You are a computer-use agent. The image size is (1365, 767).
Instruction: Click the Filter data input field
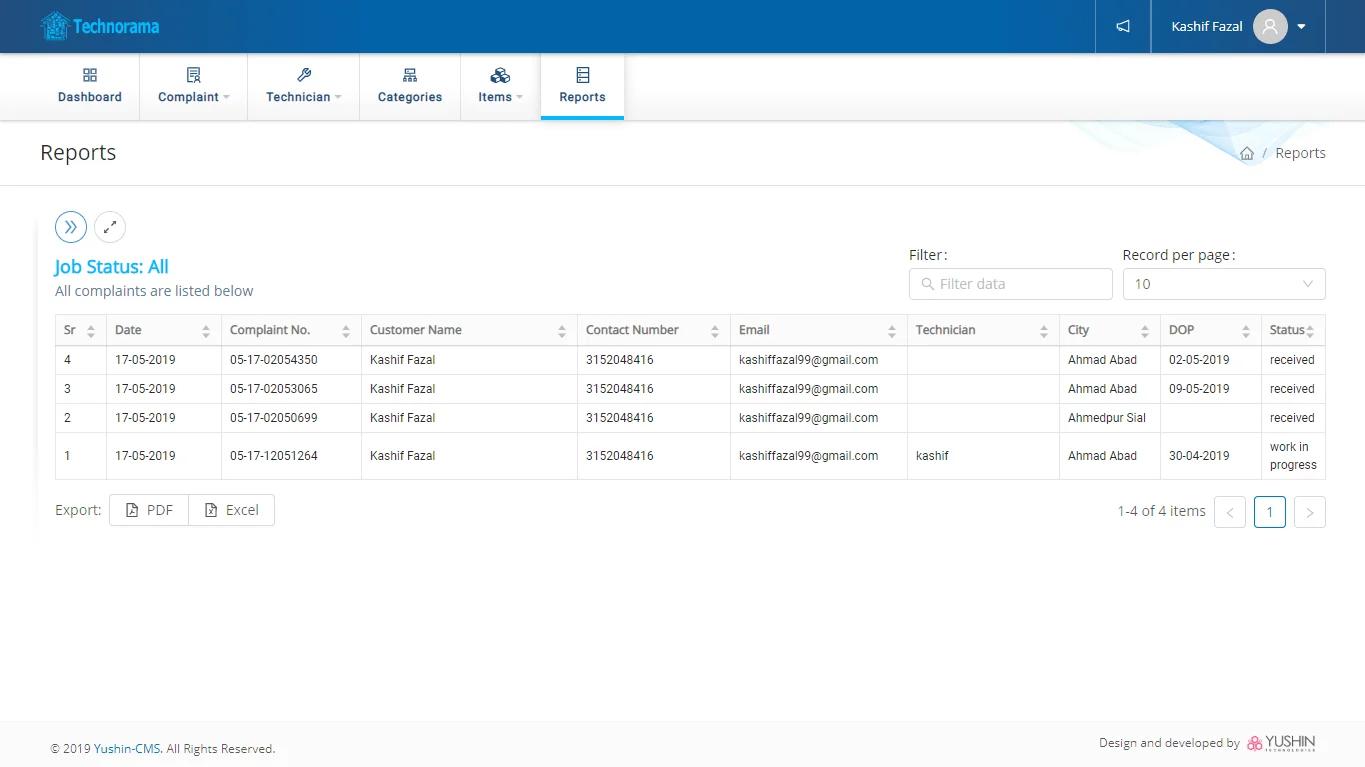tap(1010, 284)
